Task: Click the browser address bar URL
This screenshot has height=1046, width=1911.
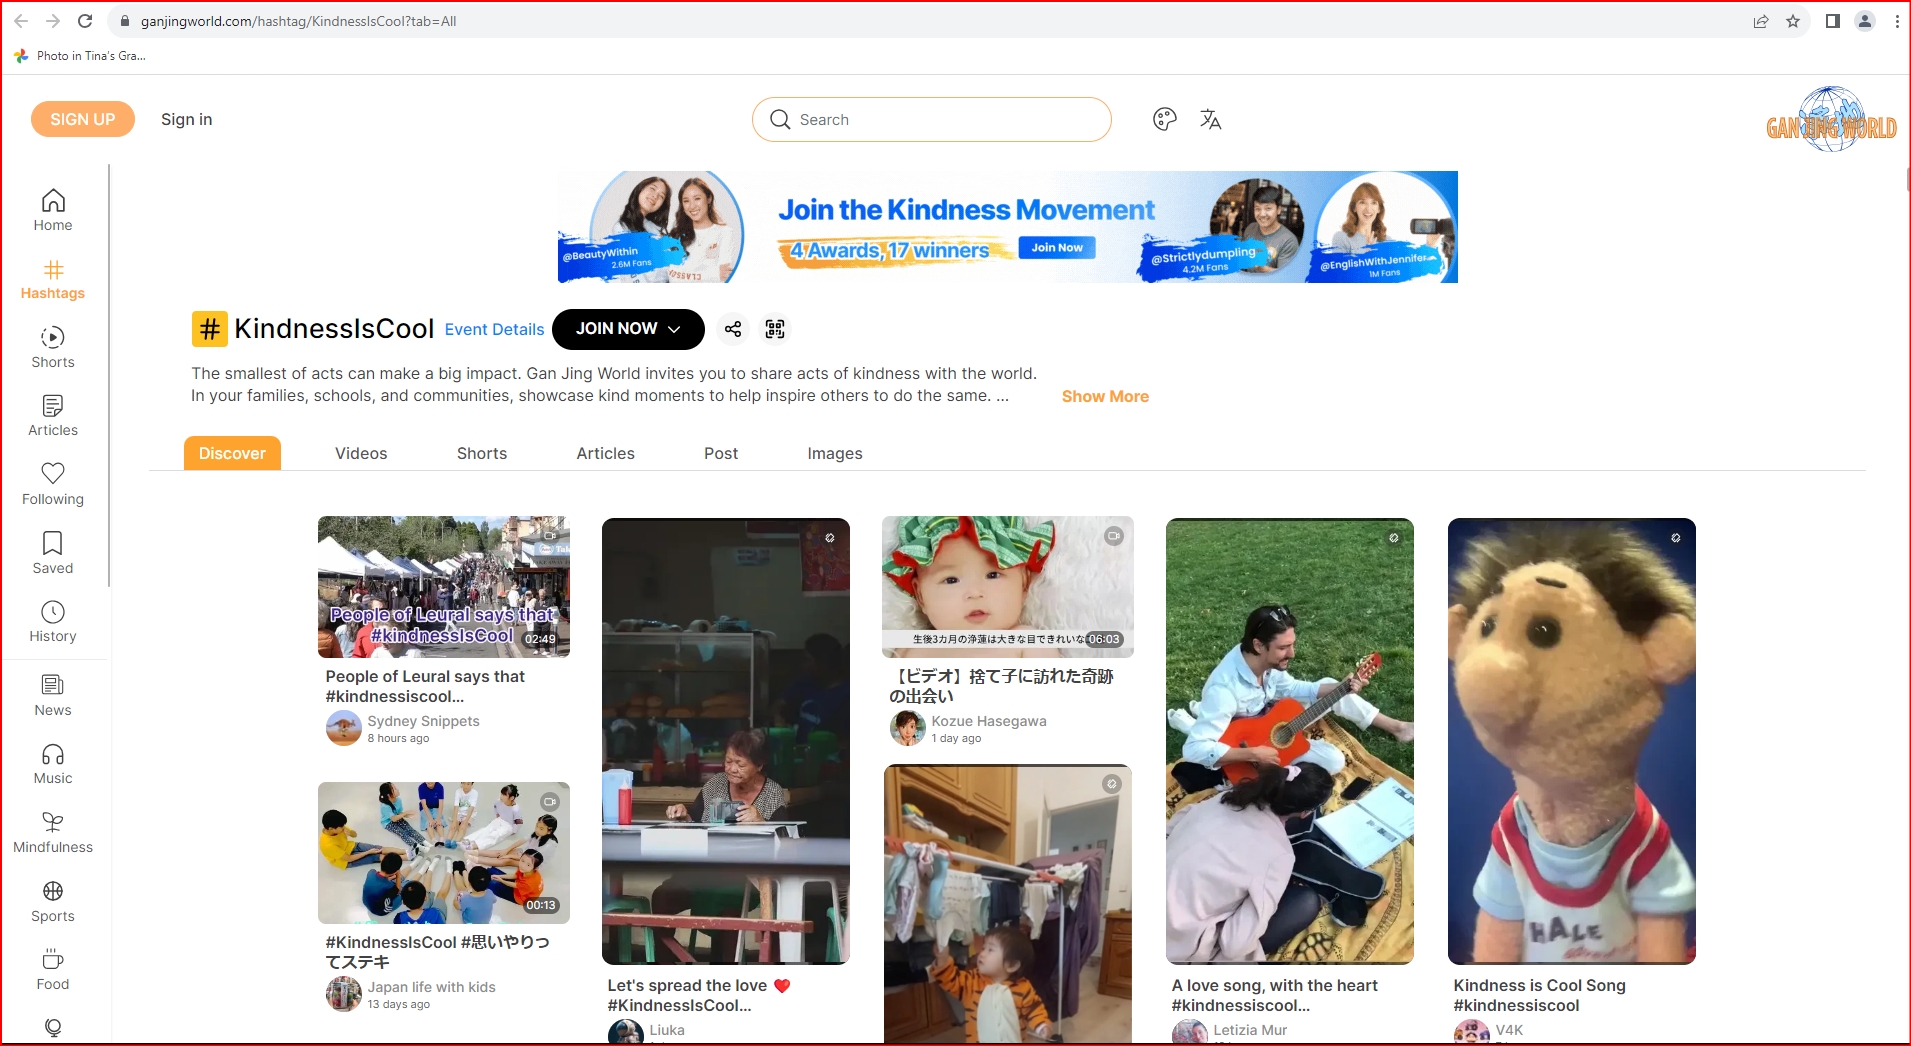Action: 298,21
